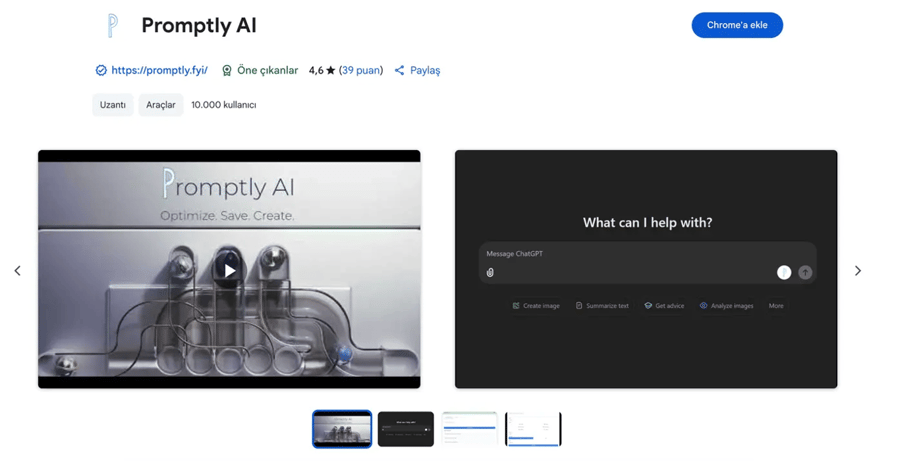900x461 pixels.
Task: Click the Promptly AI page title
Action: pyautogui.click(x=199, y=26)
